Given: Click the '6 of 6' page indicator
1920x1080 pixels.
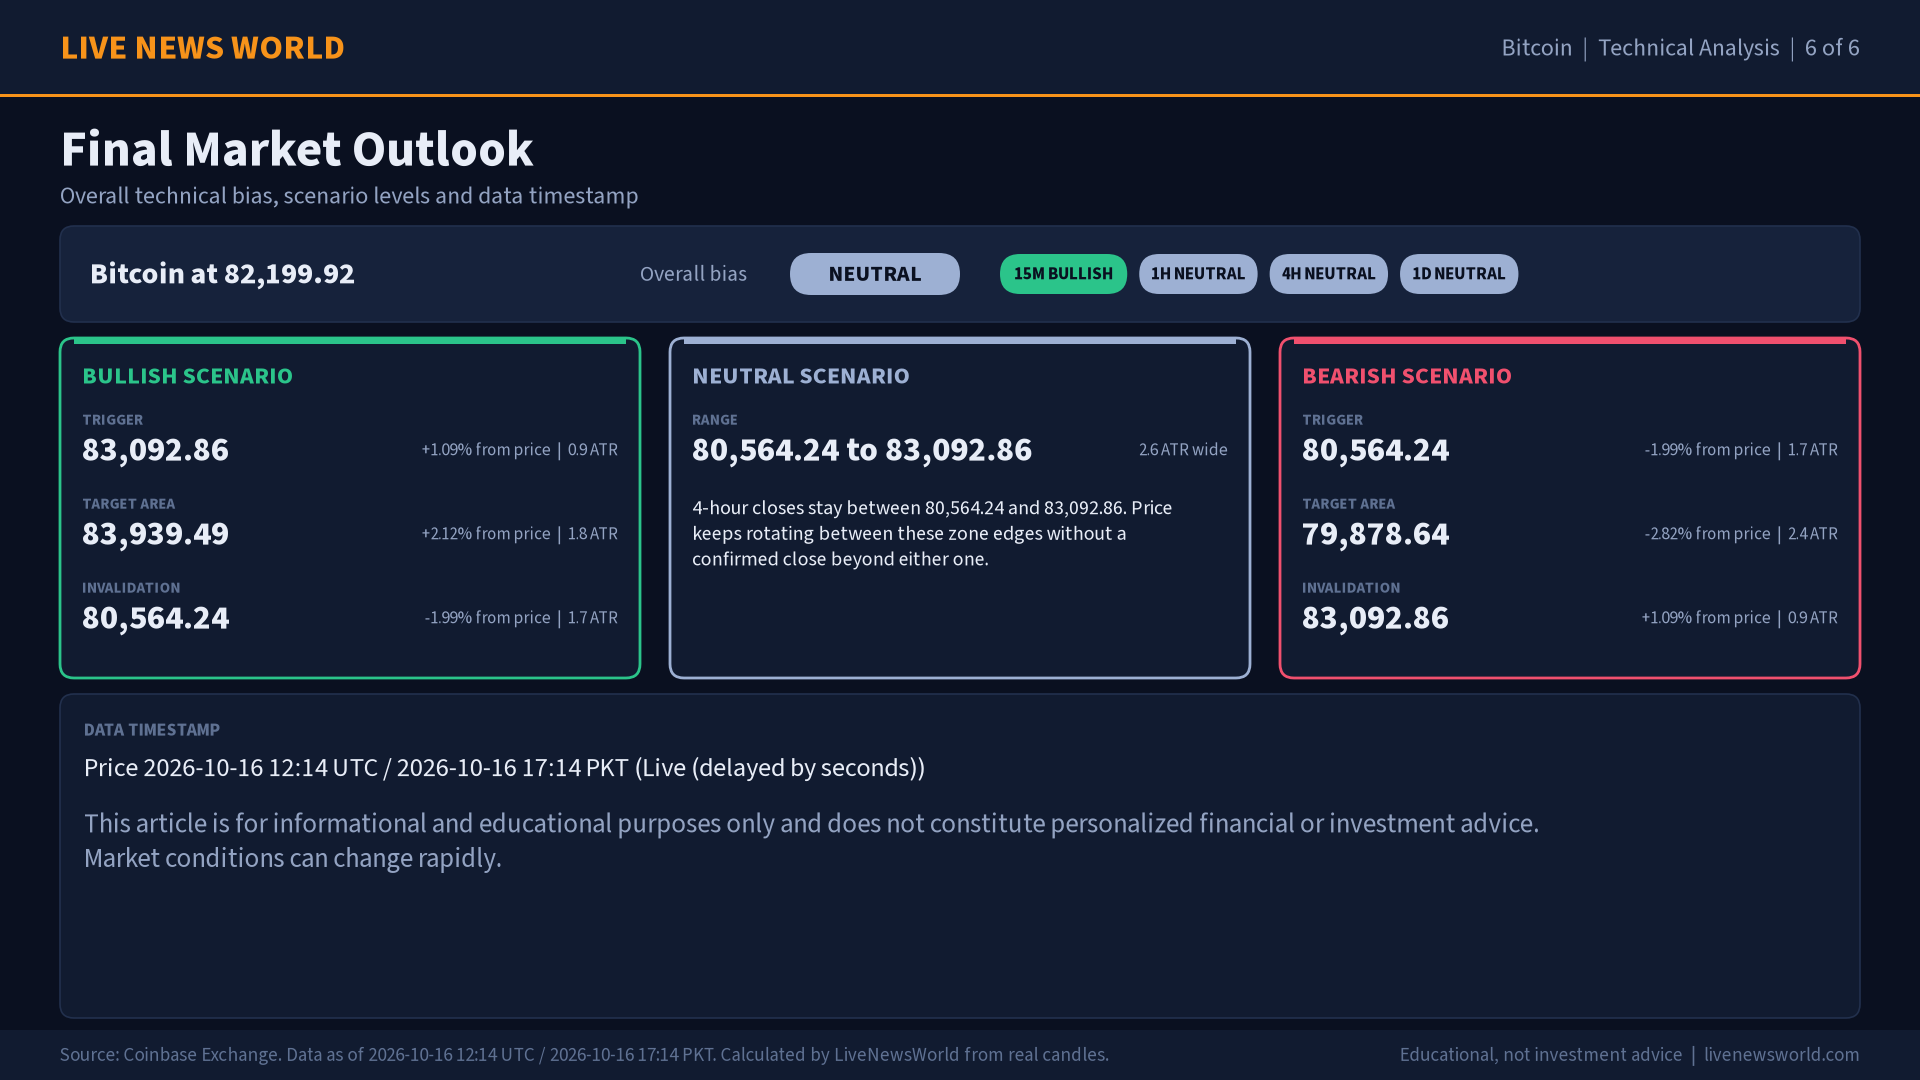Looking at the screenshot, I should [x=1832, y=48].
